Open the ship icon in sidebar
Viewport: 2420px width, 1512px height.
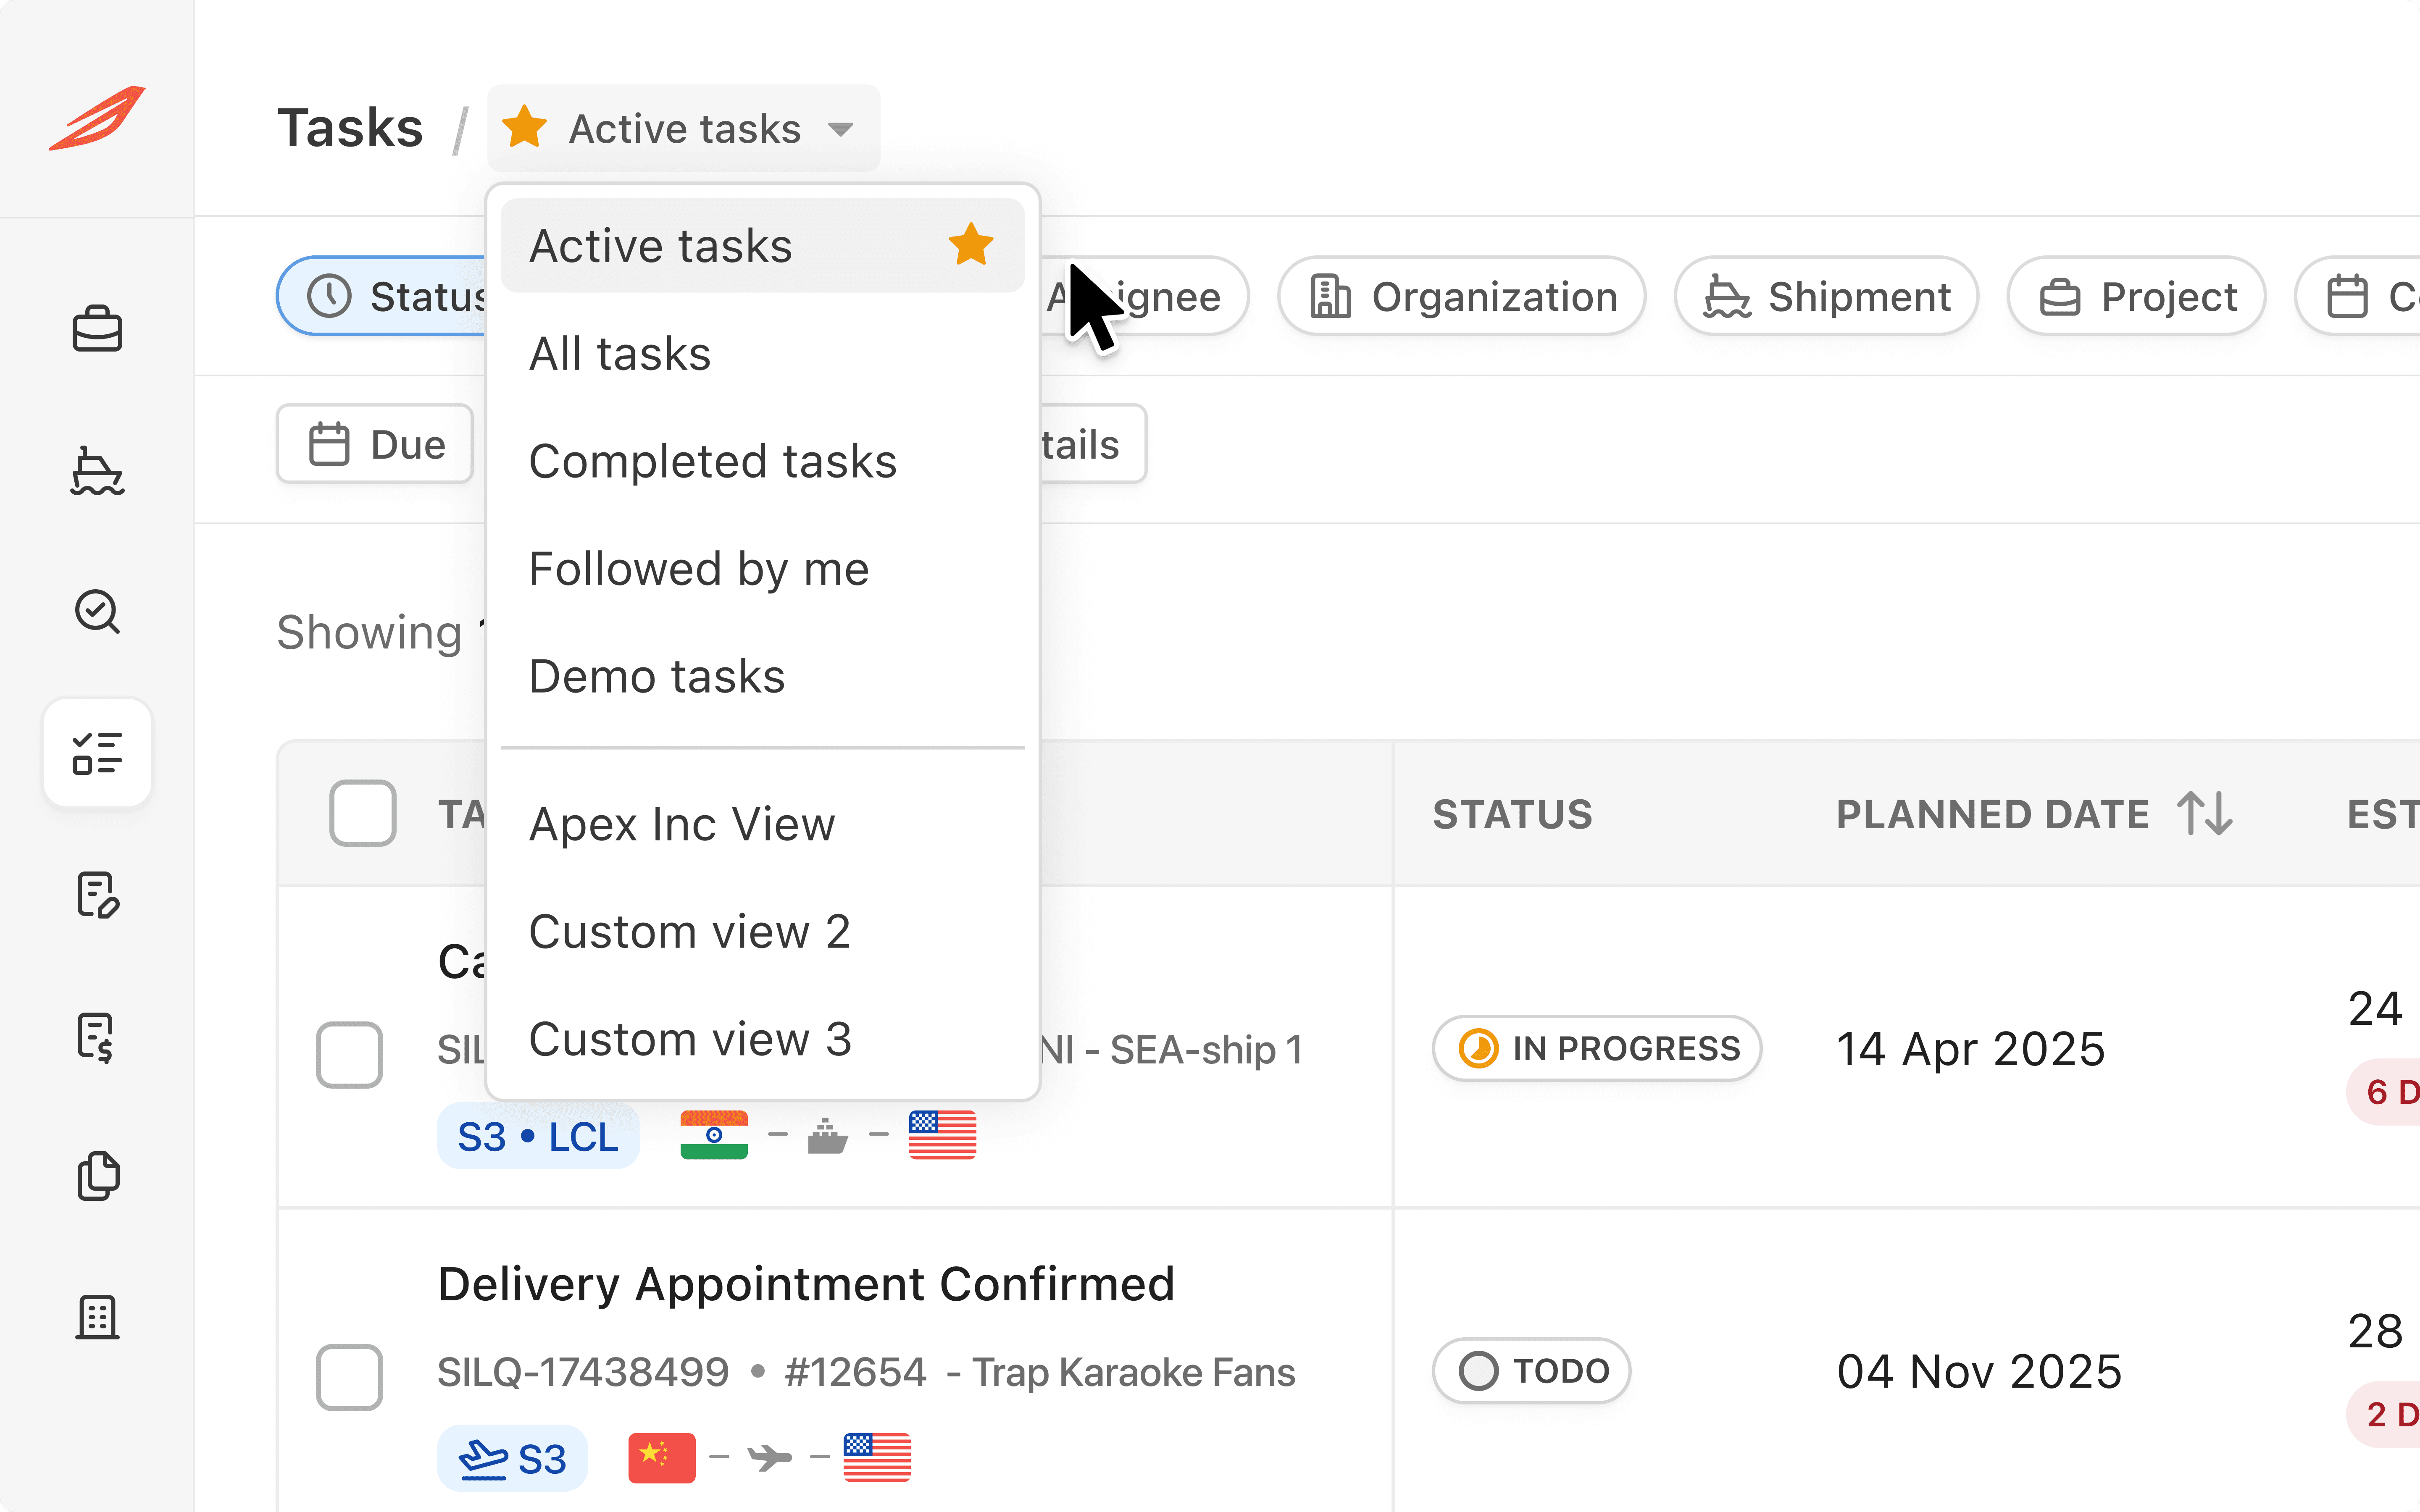pyautogui.click(x=97, y=471)
